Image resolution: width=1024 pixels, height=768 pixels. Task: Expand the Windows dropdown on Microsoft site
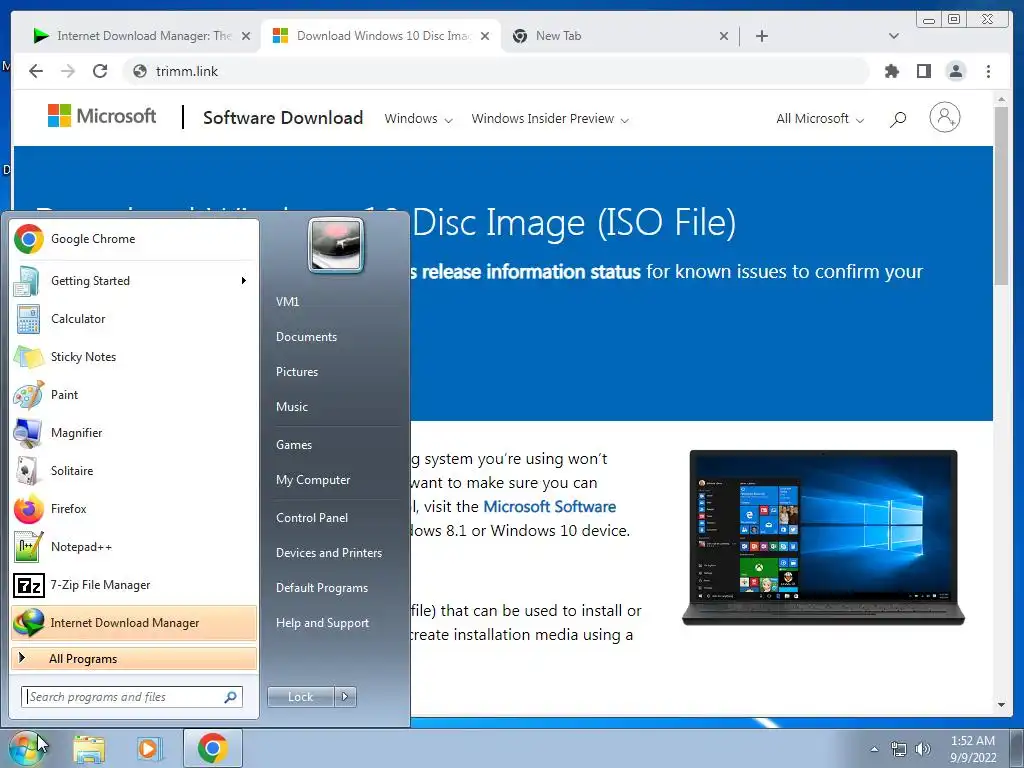click(x=418, y=119)
